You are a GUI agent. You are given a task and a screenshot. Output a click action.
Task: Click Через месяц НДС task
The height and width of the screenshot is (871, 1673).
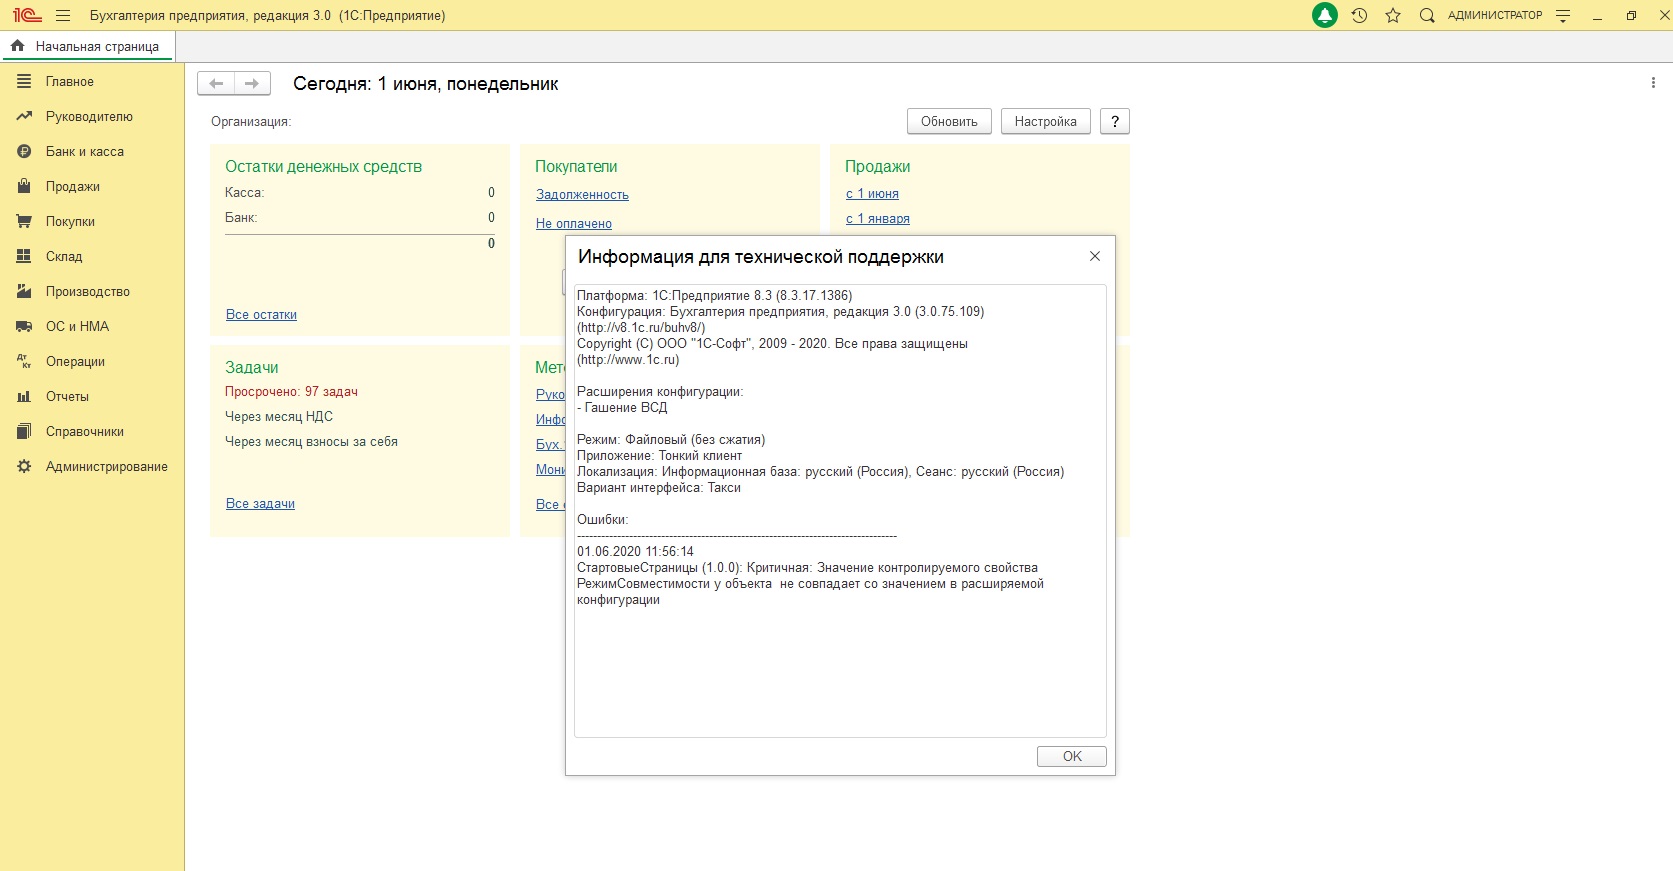[x=279, y=416]
